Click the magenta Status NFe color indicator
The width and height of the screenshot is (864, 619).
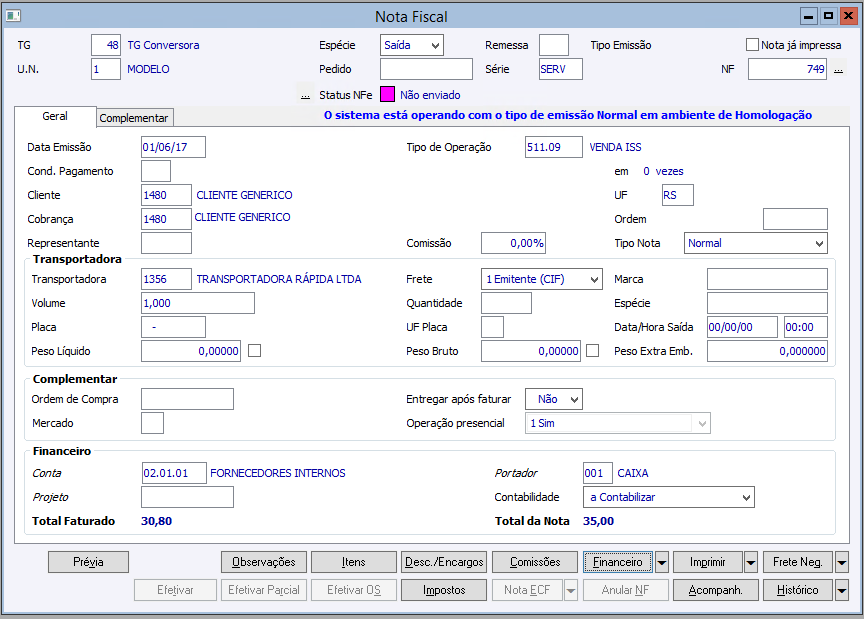[x=387, y=94]
